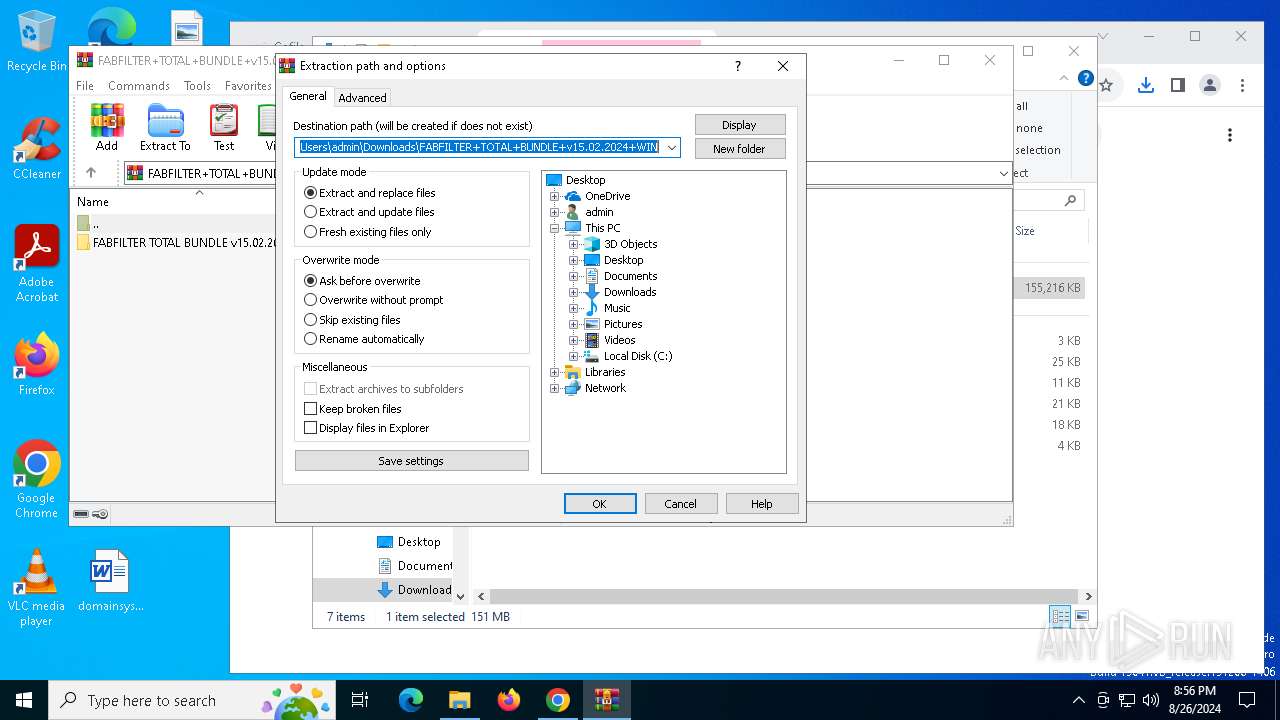Click Chrome downloads icon in browser toolbar
This screenshot has height=720, width=1280.
click(1146, 85)
